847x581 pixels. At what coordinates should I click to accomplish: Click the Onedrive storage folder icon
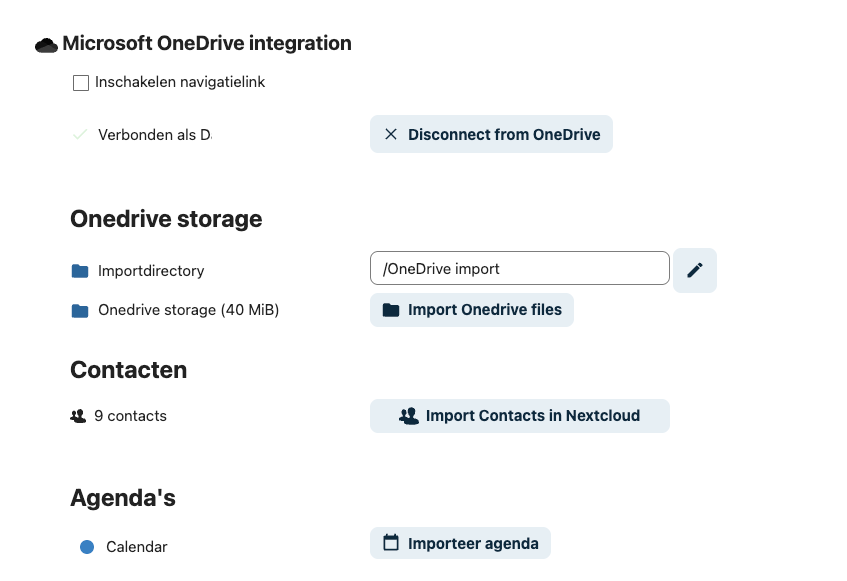coord(80,311)
